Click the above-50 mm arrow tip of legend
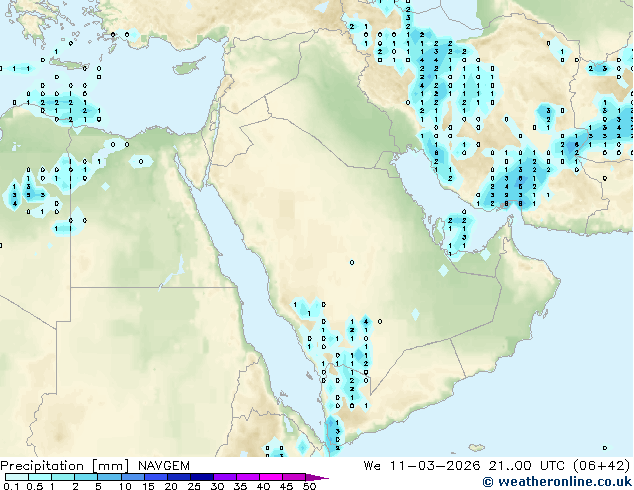The width and height of the screenshot is (634, 490). click(317, 477)
